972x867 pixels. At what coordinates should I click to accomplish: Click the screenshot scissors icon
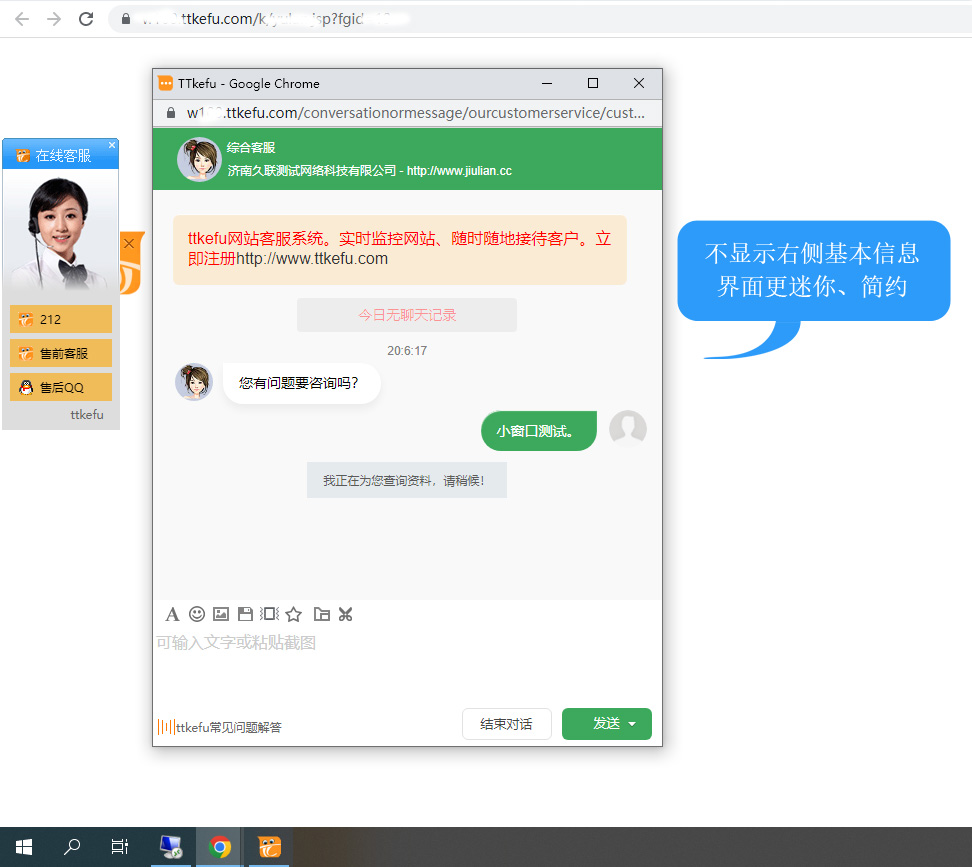point(346,614)
